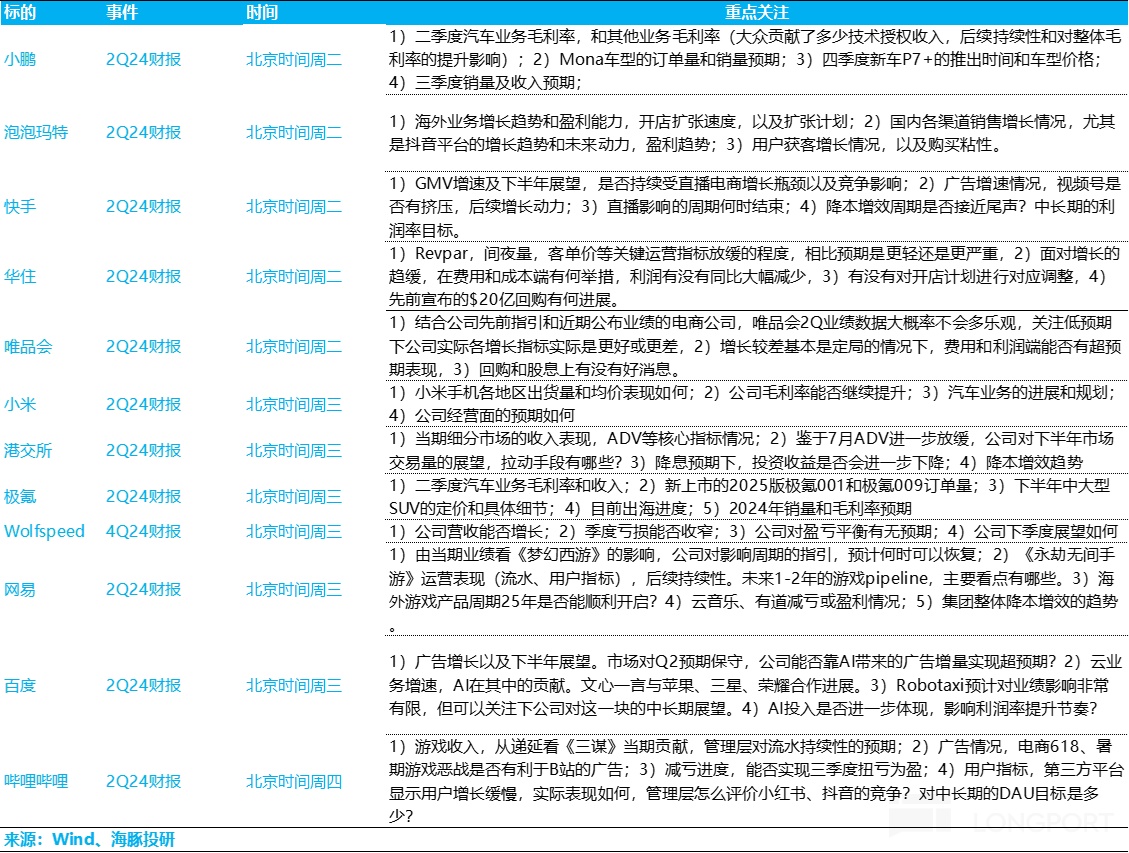Click the 泡泡玛特 company name
This screenshot has height=853, width=1129.
click(x=36, y=132)
